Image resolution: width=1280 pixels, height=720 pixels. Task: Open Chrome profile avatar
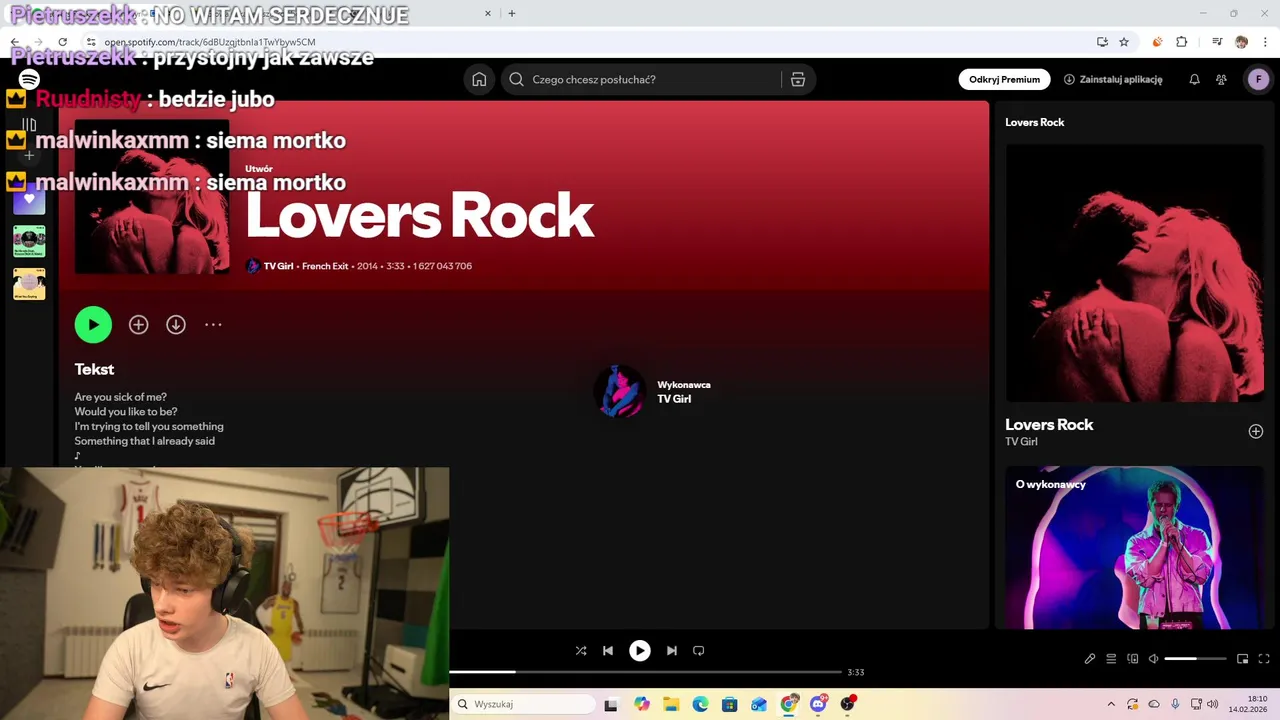point(1242,42)
